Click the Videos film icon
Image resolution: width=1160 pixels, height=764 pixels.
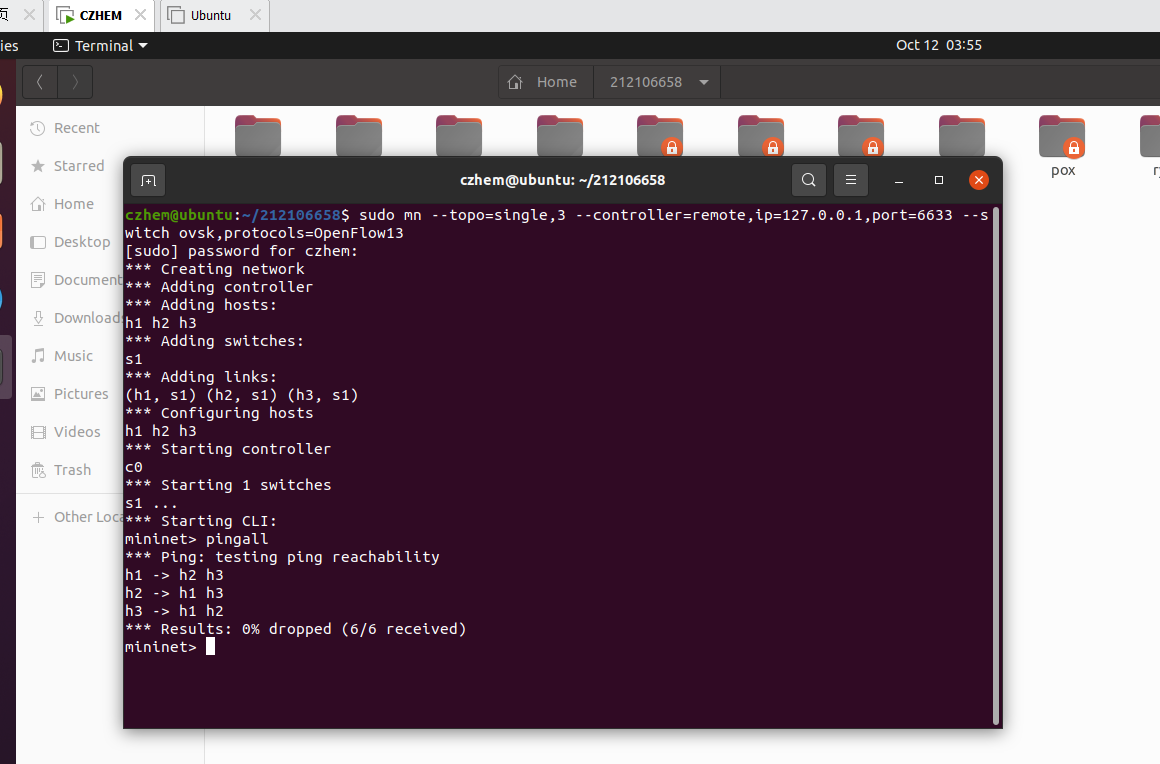point(38,432)
